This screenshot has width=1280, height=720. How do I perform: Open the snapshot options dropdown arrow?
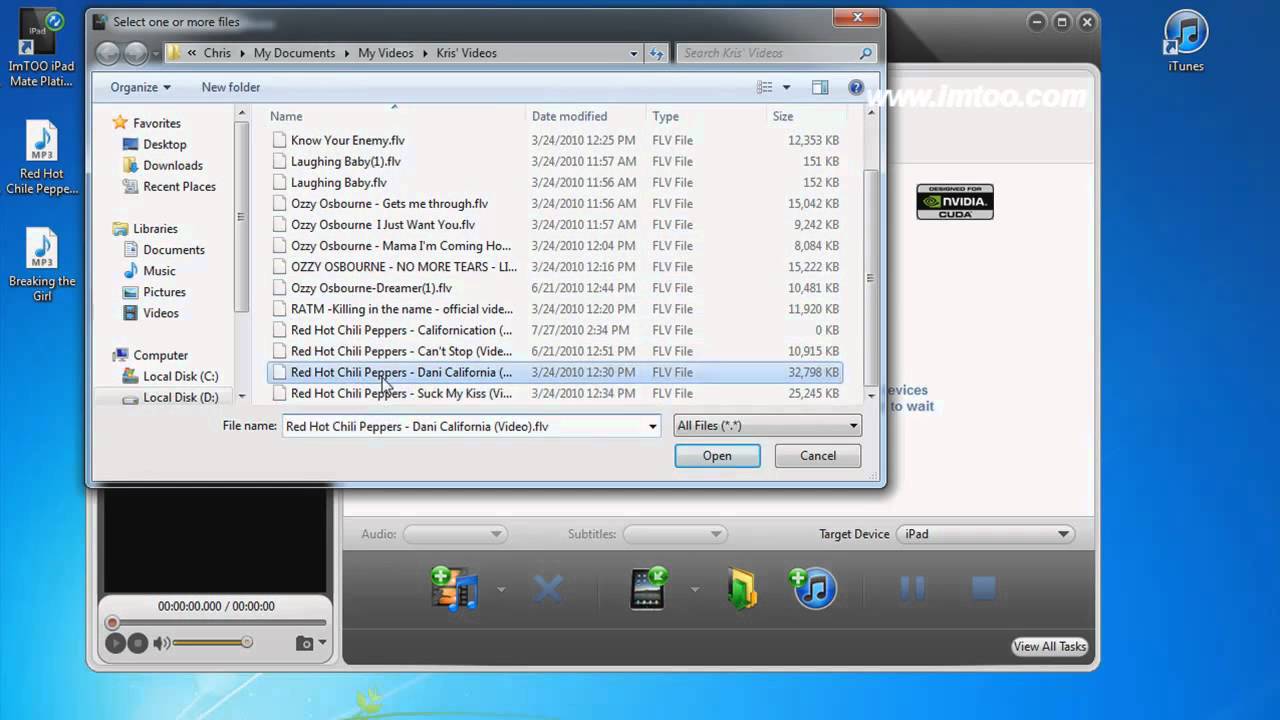(x=322, y=643)
